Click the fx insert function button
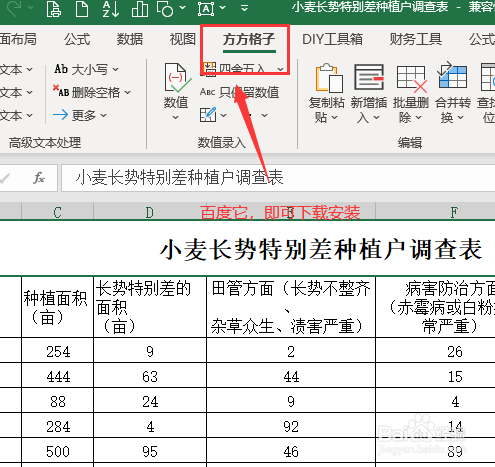Screen dimensions: 495x467 click(x=39, y=178)
